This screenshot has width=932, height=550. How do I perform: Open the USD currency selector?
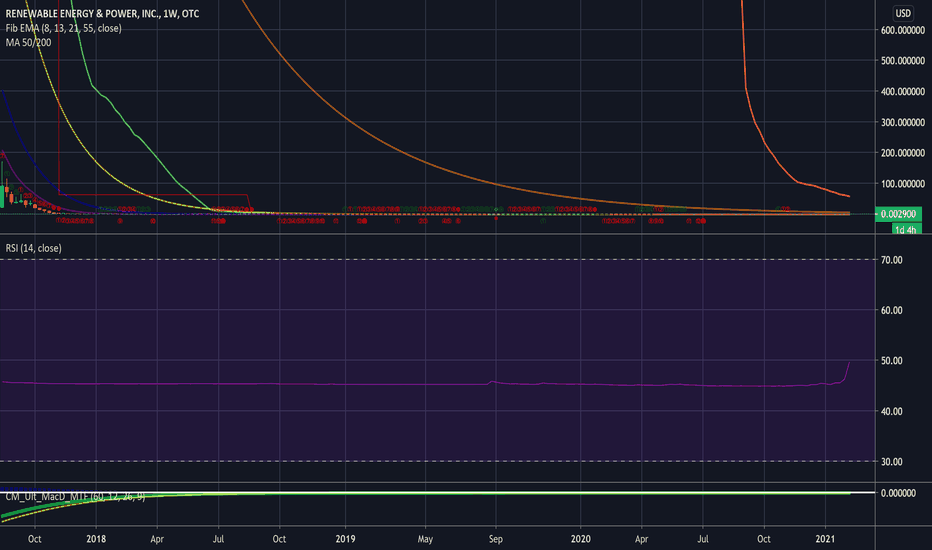click(903, 13)
